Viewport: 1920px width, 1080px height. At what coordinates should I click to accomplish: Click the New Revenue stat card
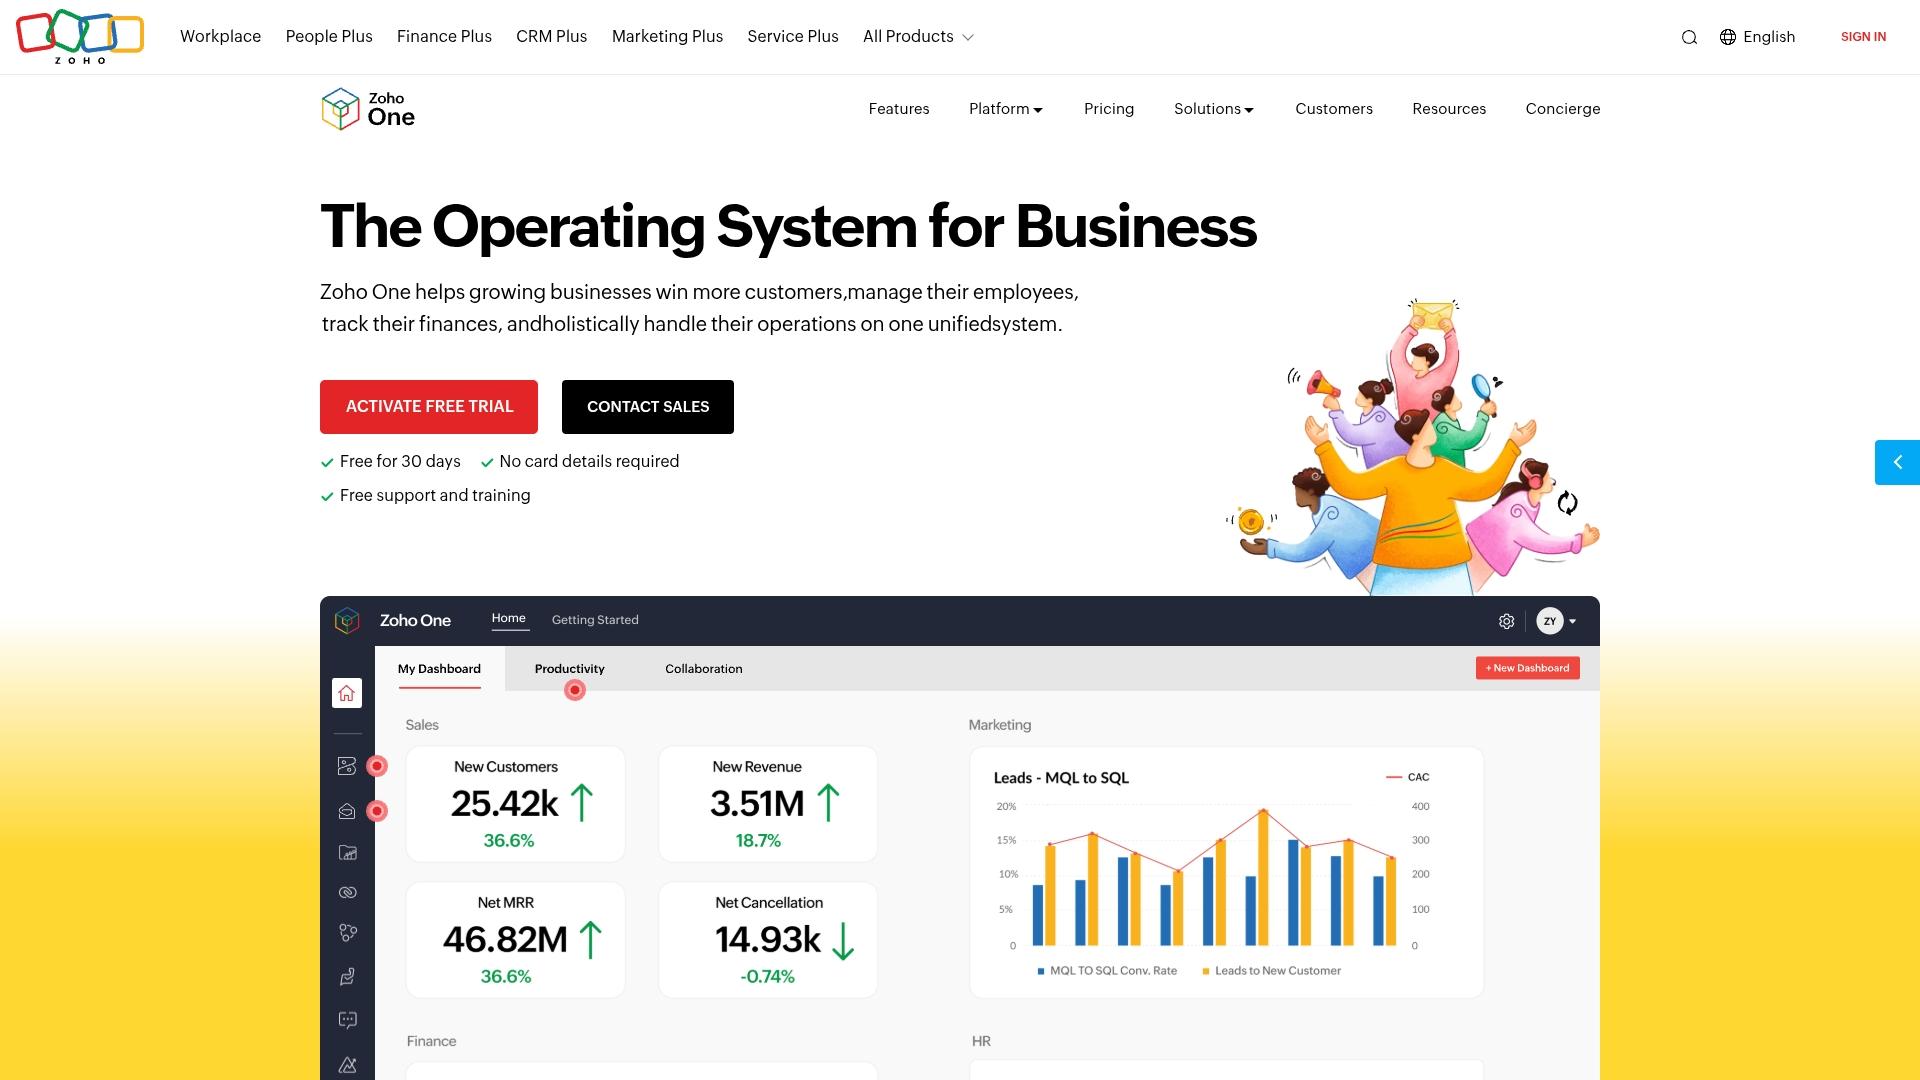point(767,803)
